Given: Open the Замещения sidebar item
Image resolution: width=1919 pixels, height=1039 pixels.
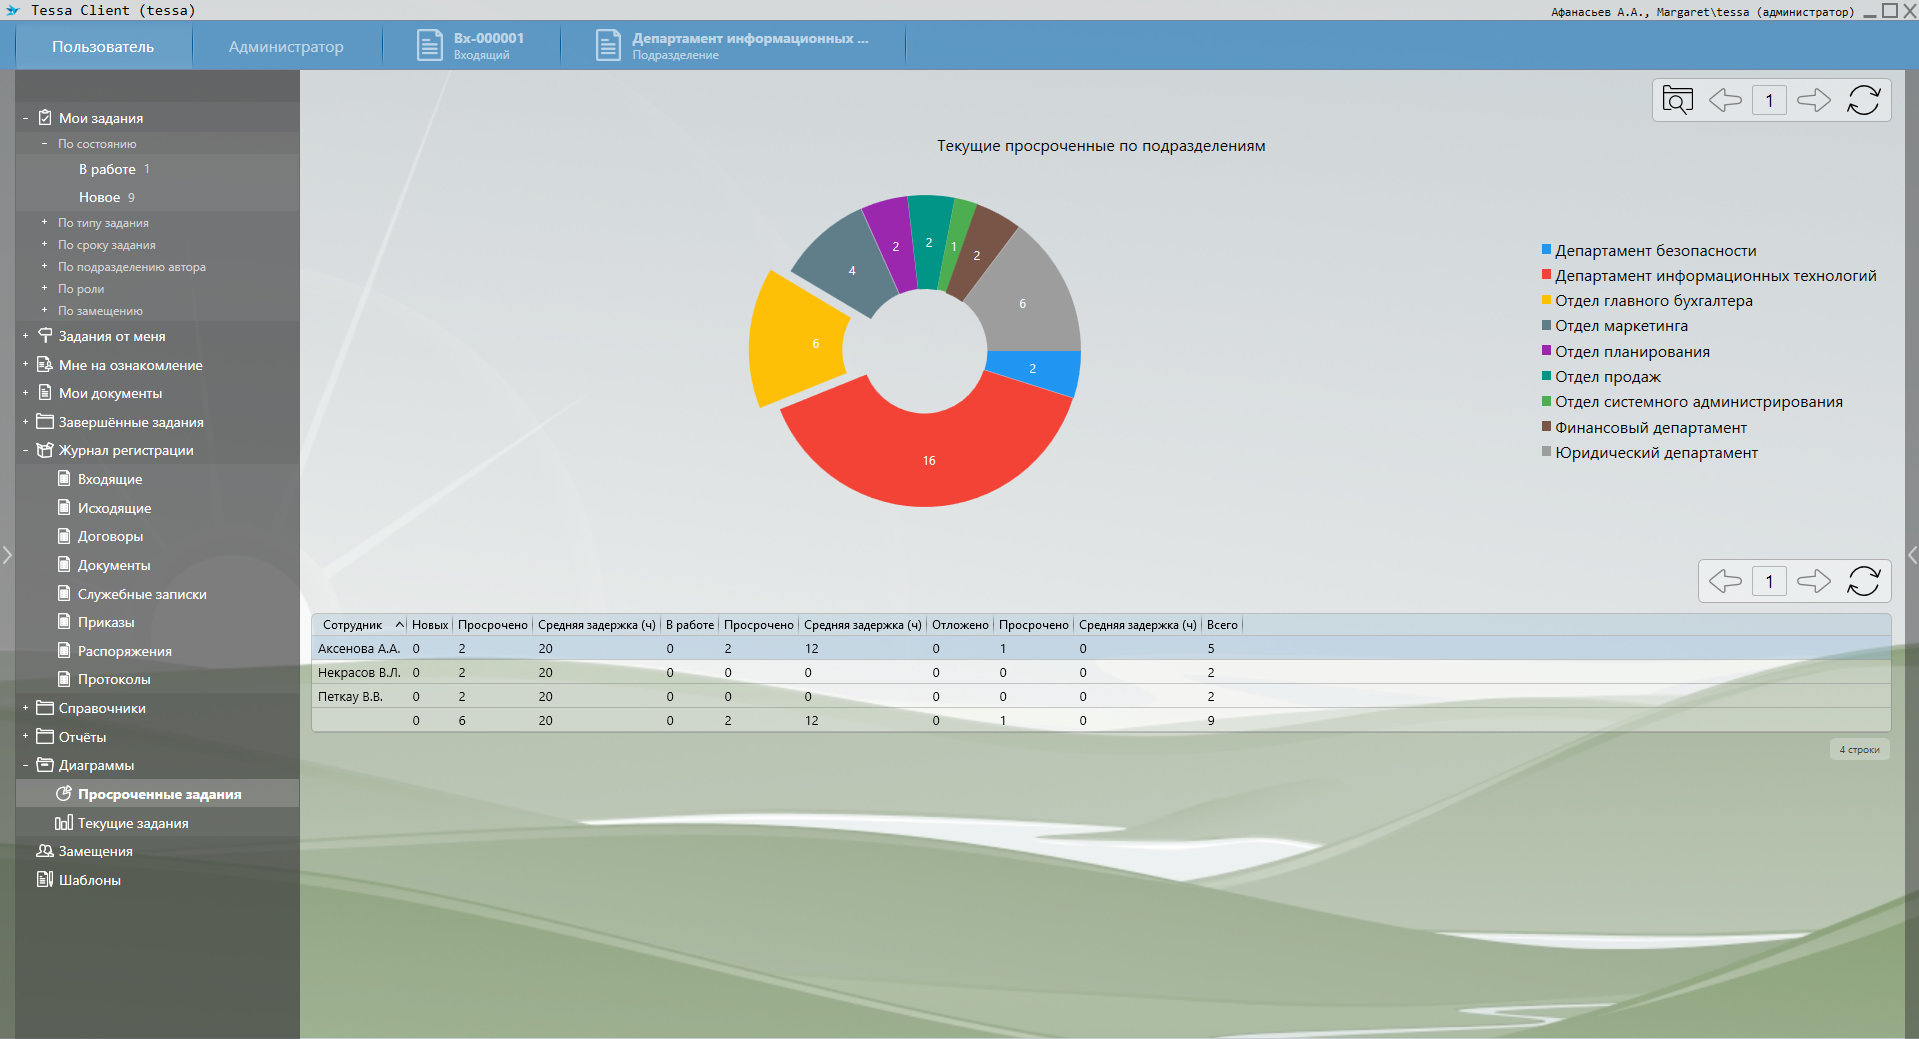Looking at the screenshot, I should tap(95, 851).
